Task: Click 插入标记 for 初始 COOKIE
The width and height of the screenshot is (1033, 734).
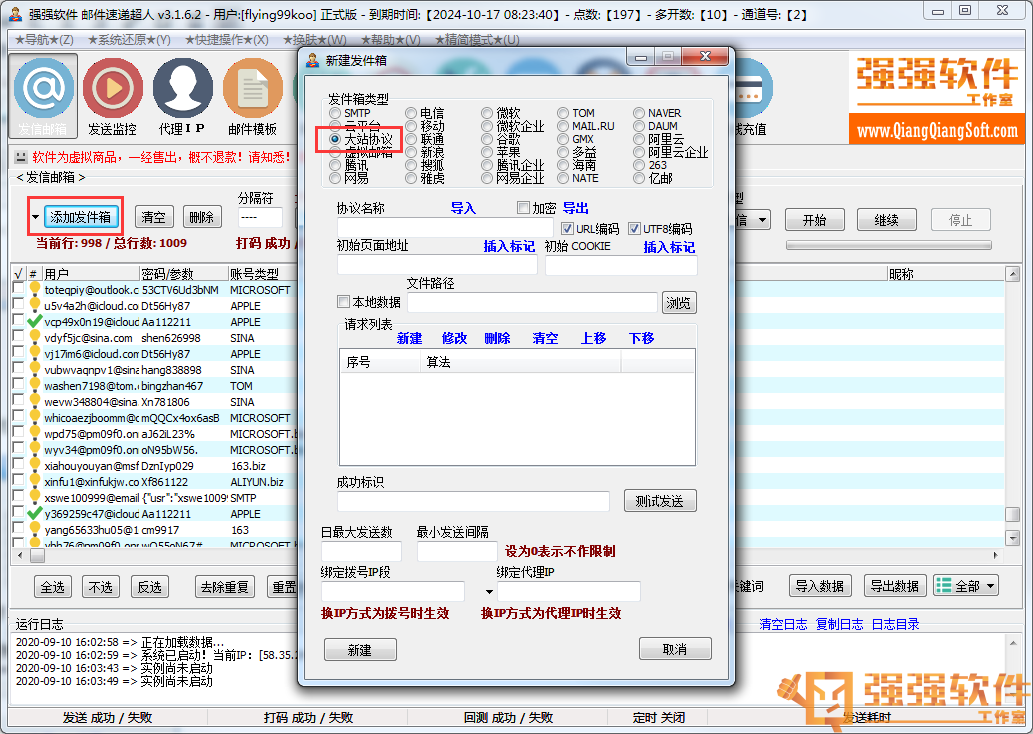Action: click(669, 247)
